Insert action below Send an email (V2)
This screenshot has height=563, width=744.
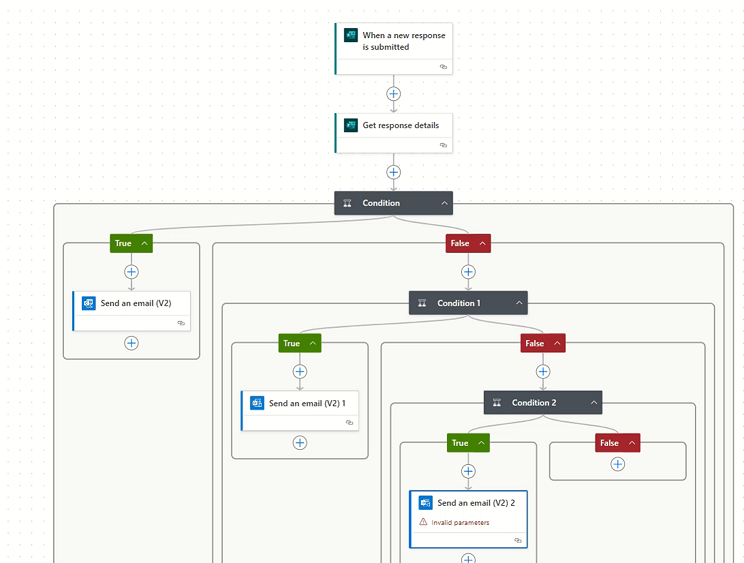(x=131, y=343)
